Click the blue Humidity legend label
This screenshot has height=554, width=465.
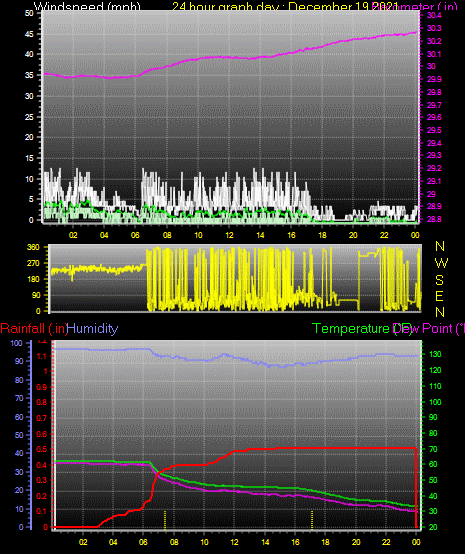pyautogui.click(x=93, y=329)
